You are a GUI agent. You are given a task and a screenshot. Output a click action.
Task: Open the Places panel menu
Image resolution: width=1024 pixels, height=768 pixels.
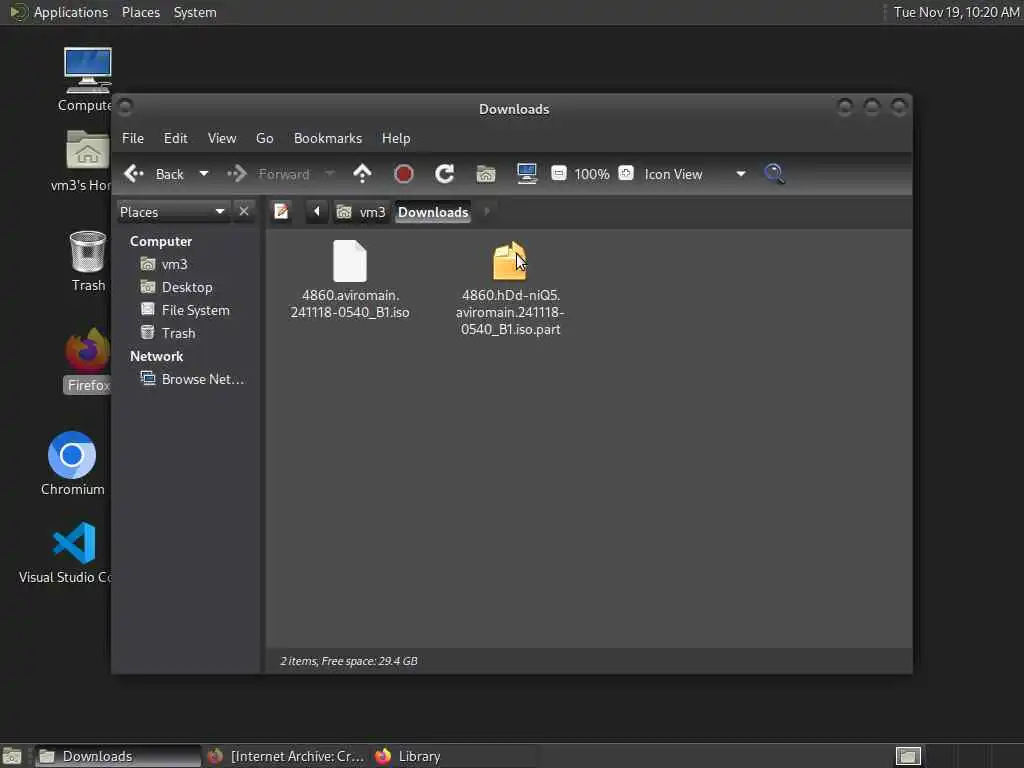pyautogui.click(x=140, y=12)
